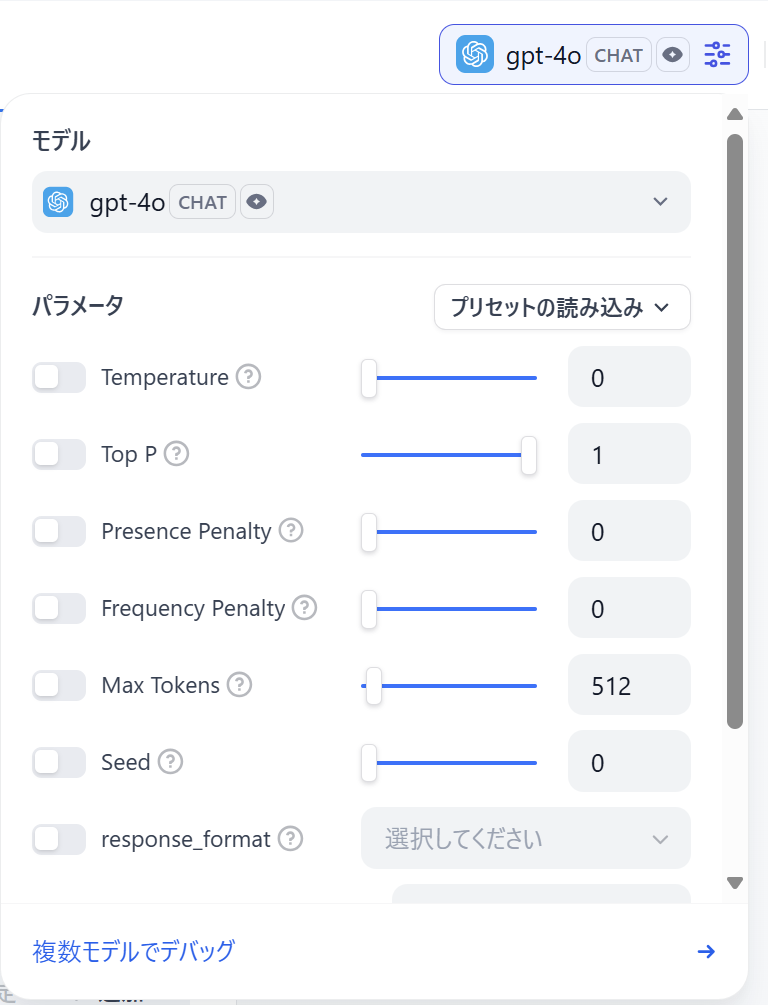The width and height of the screenshot is (768, 1005).
Task: Click arrow icon beside 複数モデルでデバッグ
Action: click(706, 951)
